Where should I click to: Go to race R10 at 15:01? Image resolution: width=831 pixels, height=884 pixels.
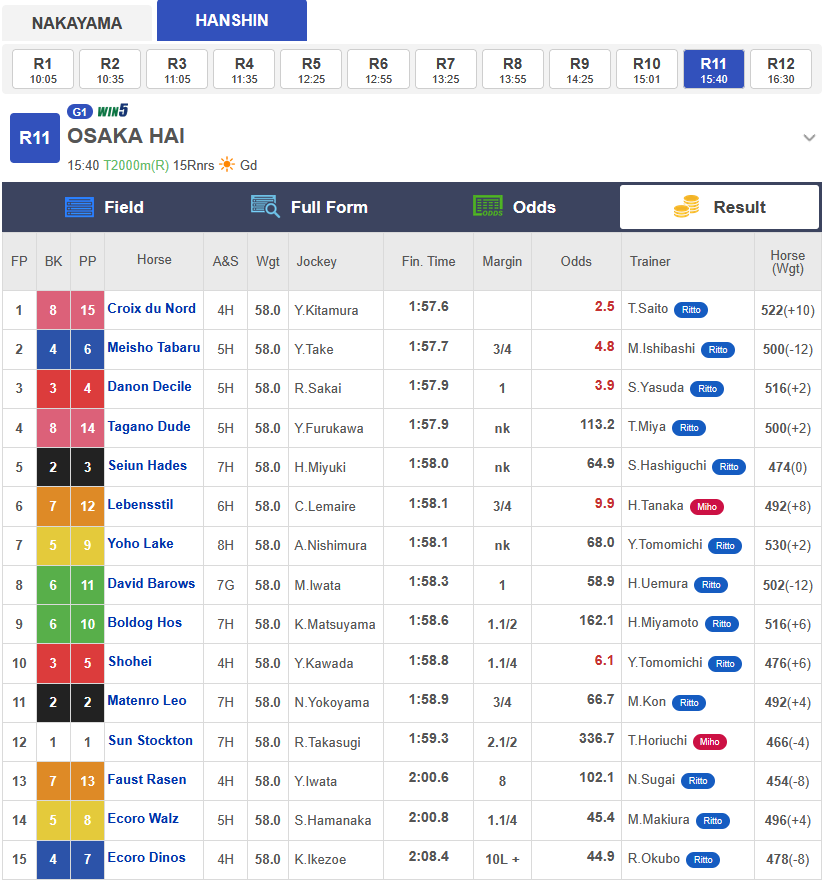(x=647, y=70)
